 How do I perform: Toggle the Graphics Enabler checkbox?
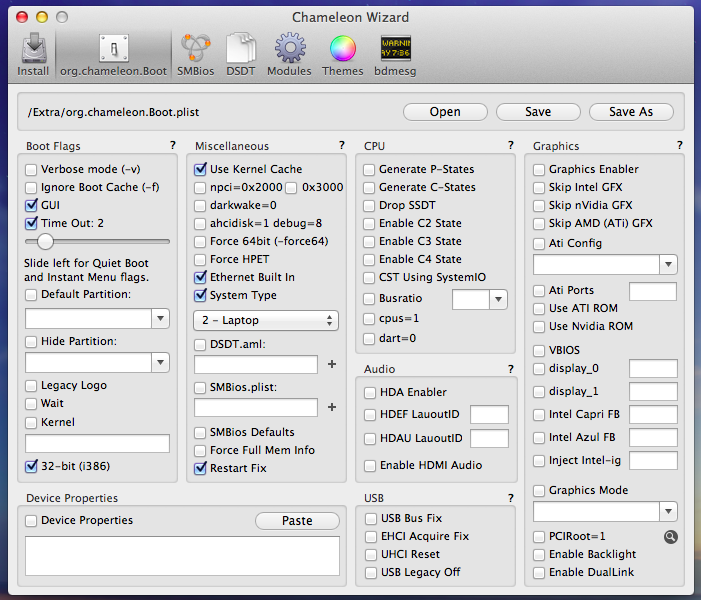coord(540,169)
